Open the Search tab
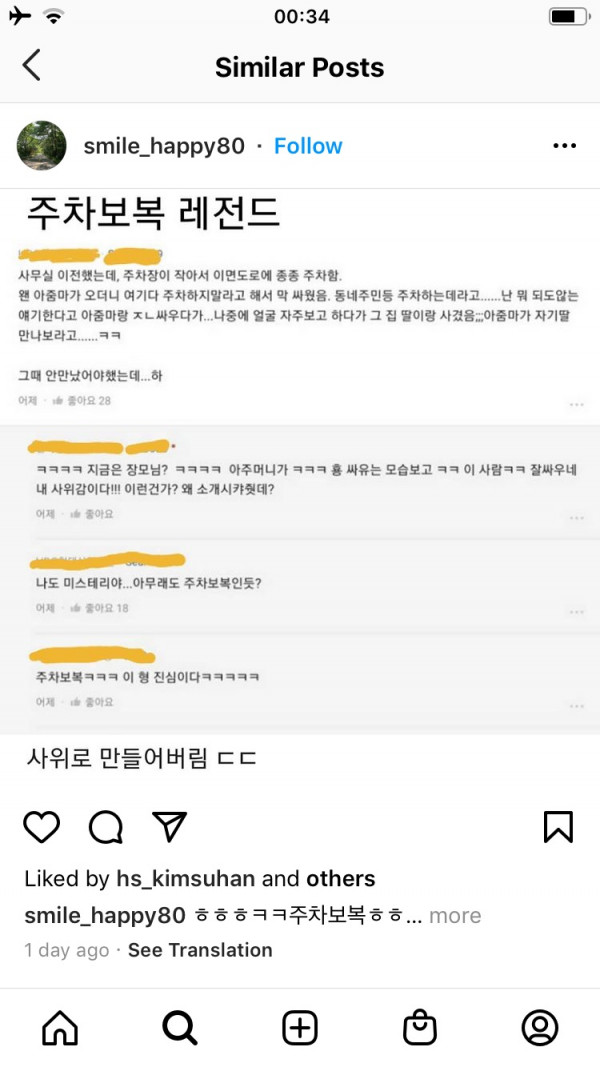600x1067 pixels. tap(180, 1027)
